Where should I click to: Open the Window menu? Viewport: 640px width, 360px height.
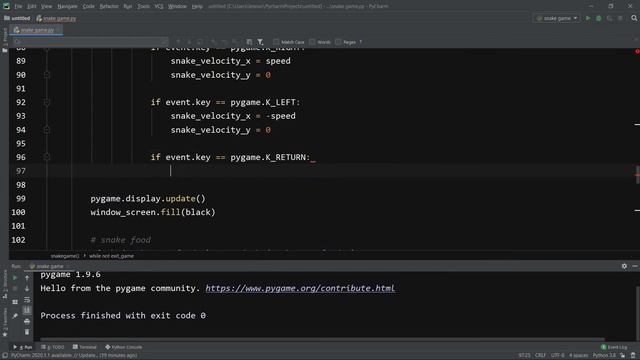177,6
